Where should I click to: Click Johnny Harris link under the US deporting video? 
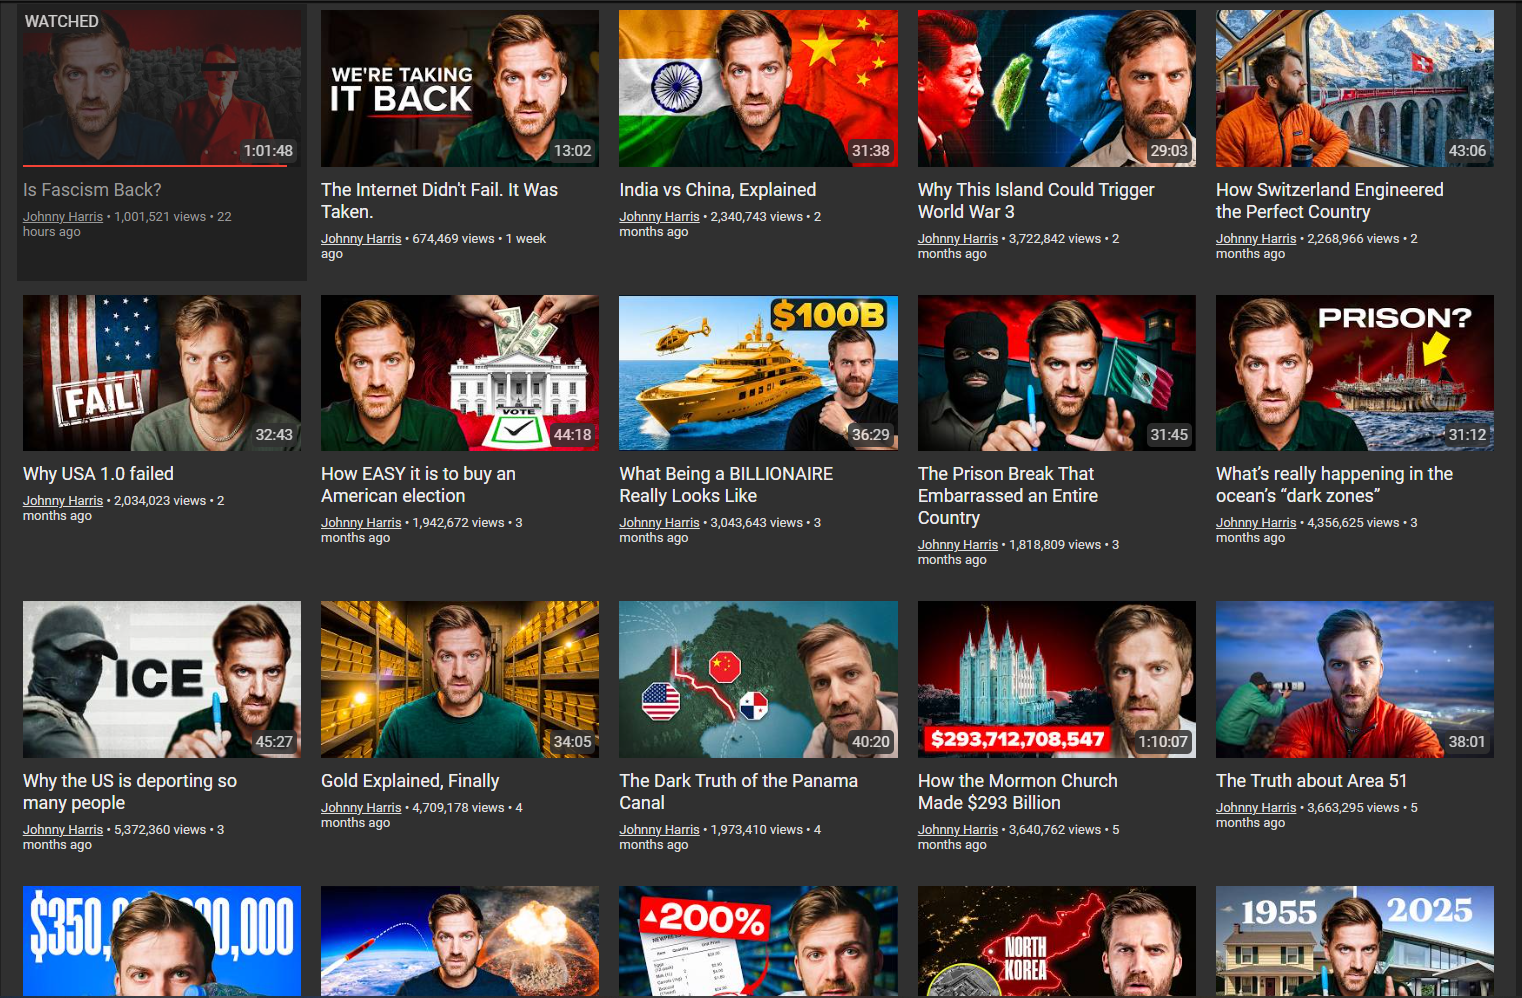(x=63, y=830)
